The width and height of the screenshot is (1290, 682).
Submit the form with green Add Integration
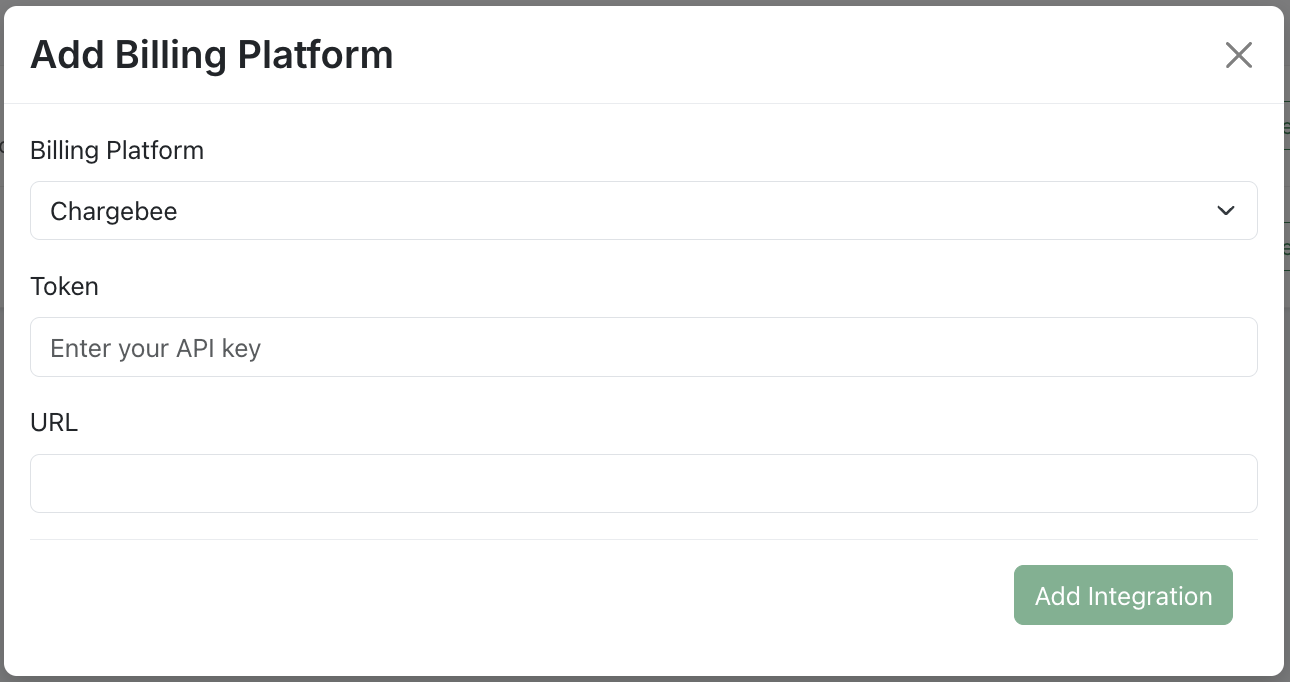point(1123,596)
